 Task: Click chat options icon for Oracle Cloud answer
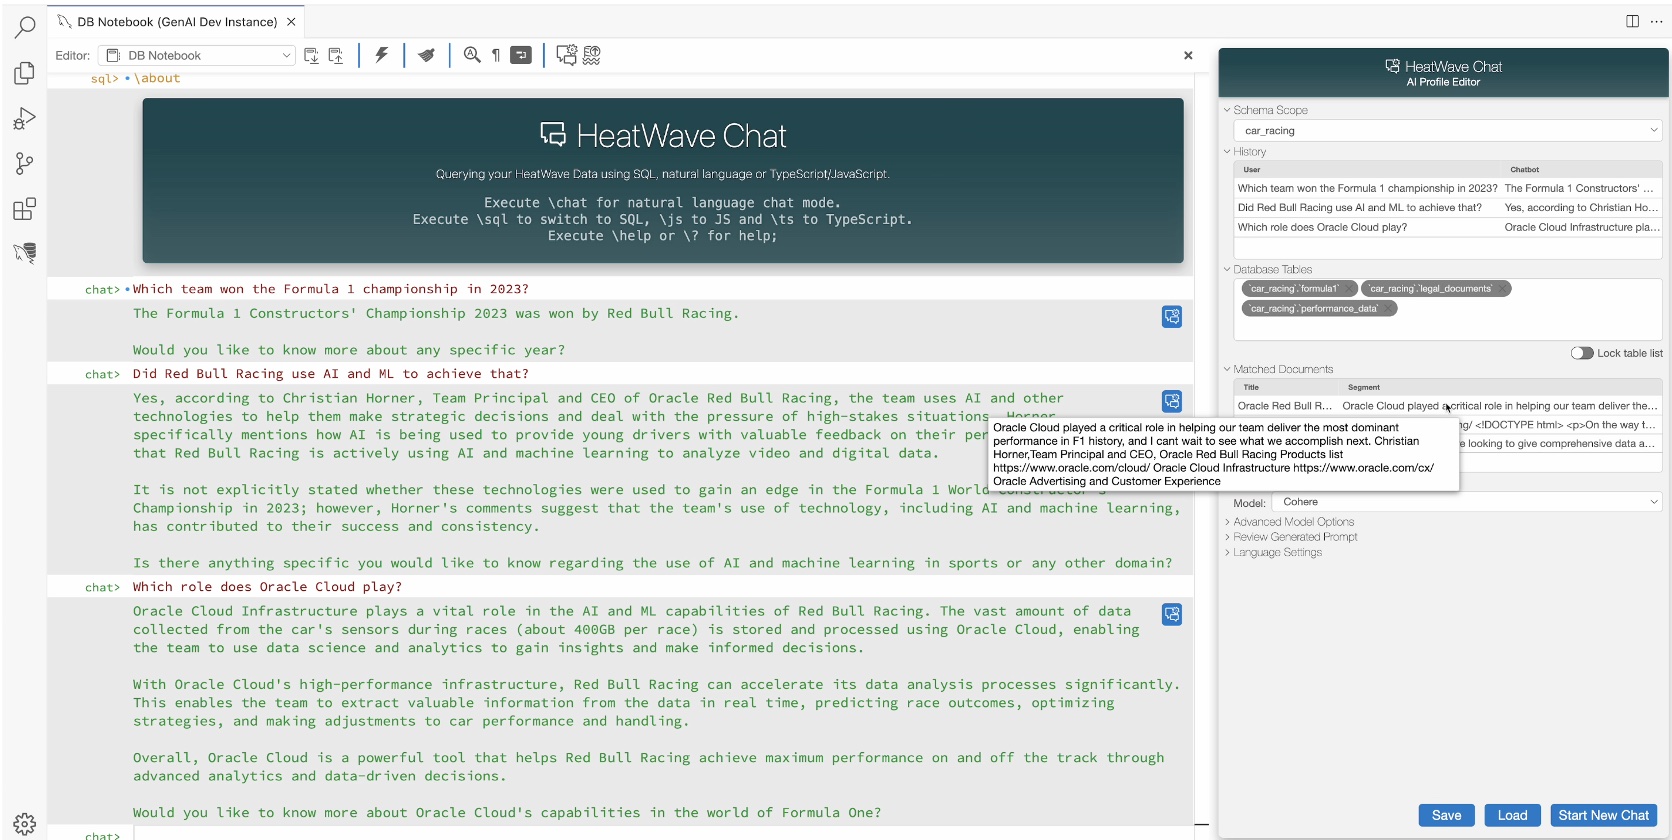click(1172, 614)
